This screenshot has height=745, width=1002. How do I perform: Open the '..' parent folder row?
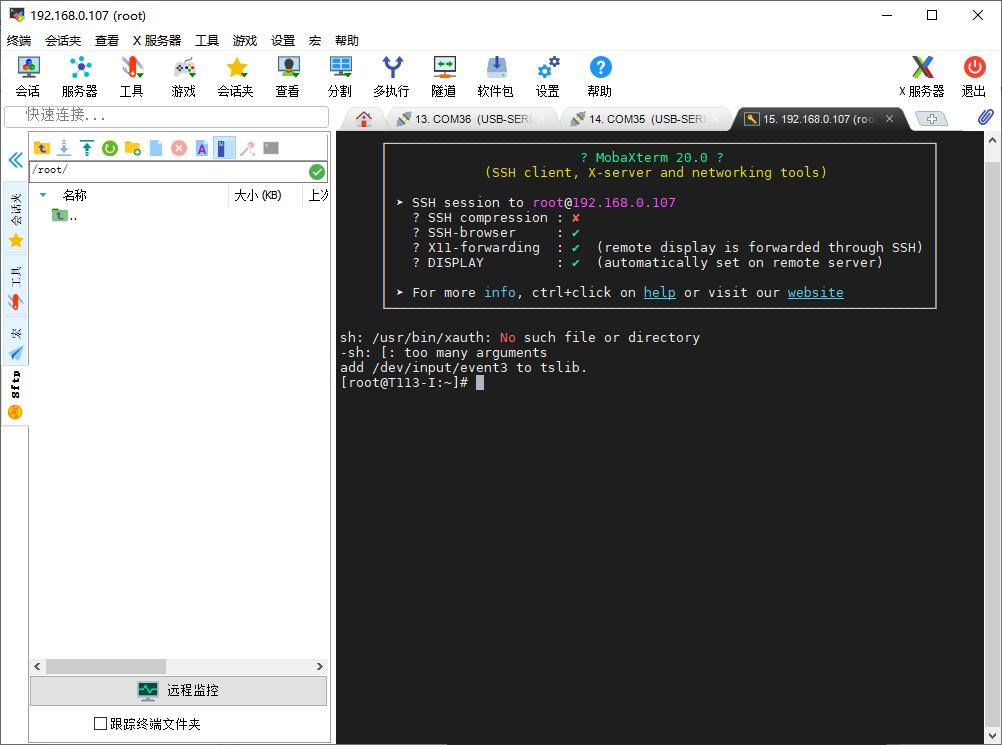coord(64,216)
